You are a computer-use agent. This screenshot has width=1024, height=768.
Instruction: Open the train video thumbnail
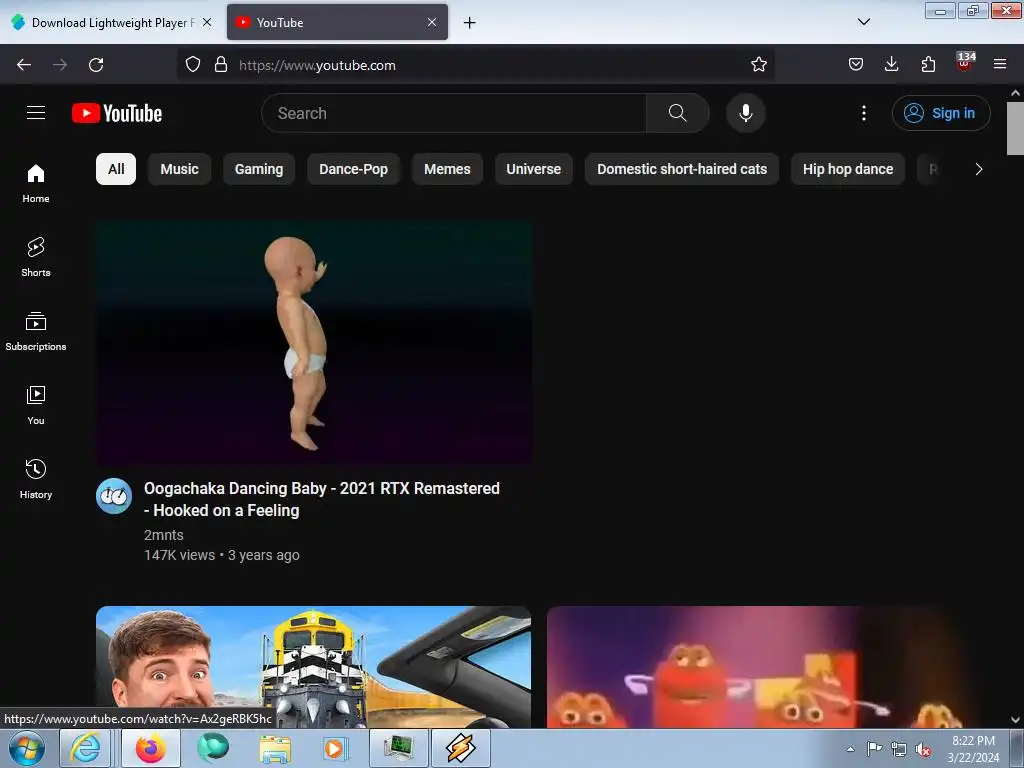coord(313,667)
